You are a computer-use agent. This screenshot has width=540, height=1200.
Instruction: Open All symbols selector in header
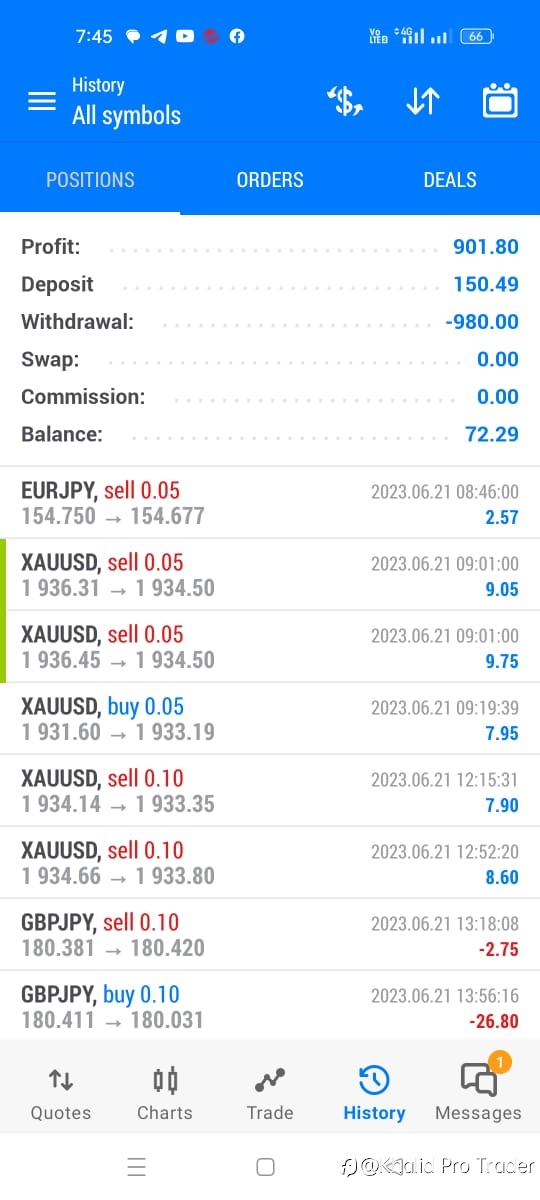click(x=126, y=115)
